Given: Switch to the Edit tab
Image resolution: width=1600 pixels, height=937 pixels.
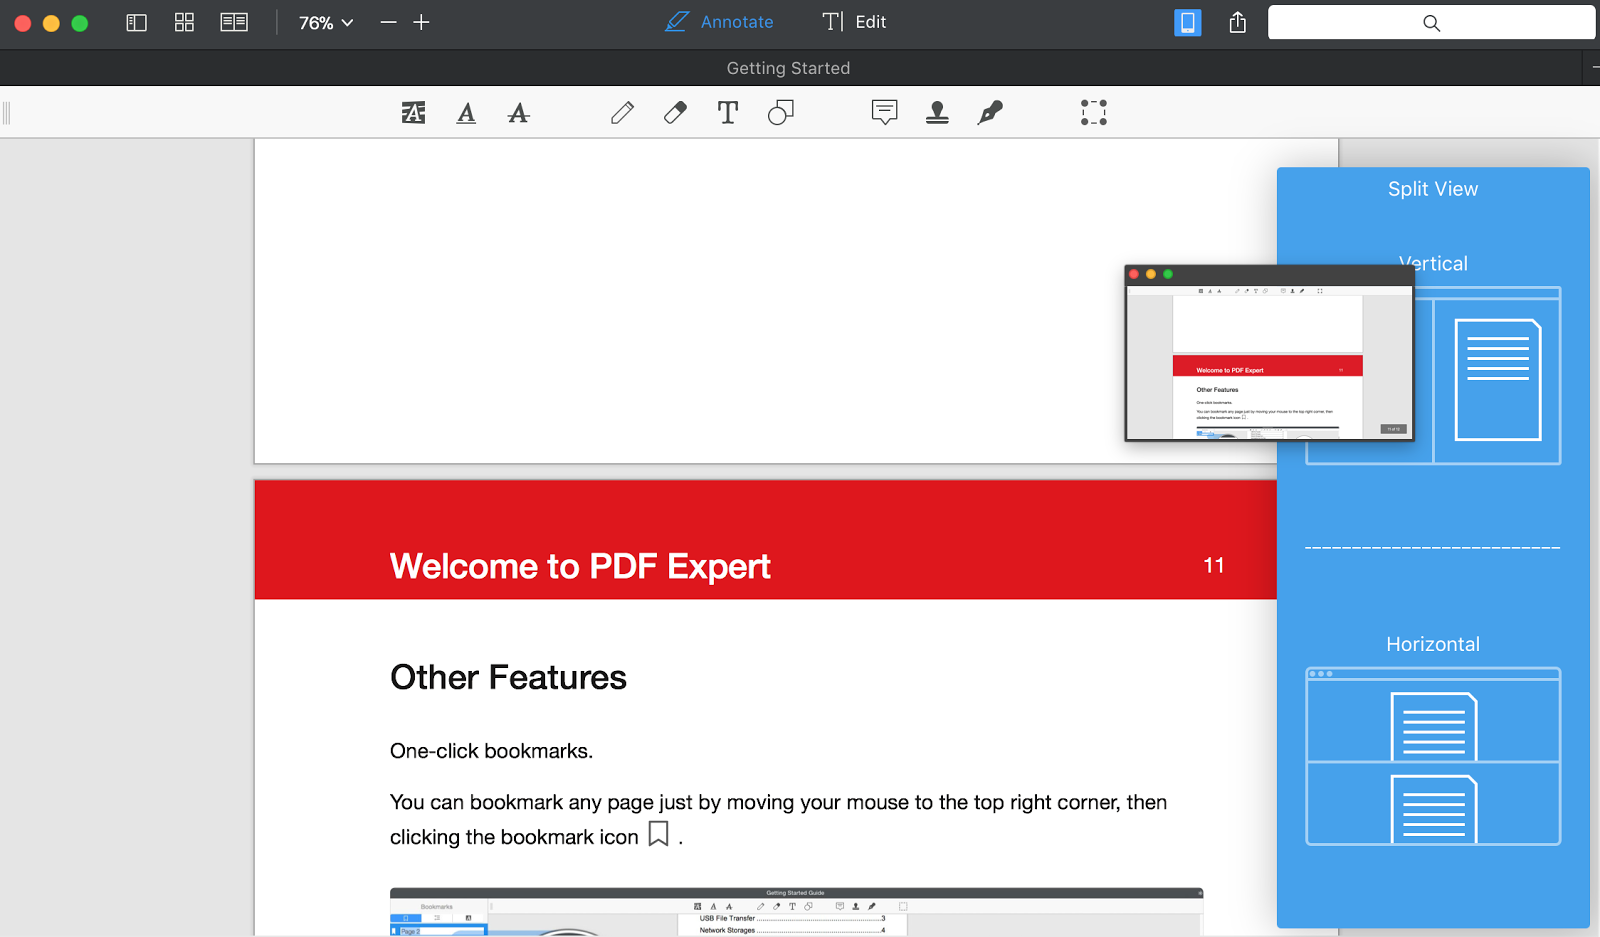Looking at the screenshot, I should tap(855, 22).
